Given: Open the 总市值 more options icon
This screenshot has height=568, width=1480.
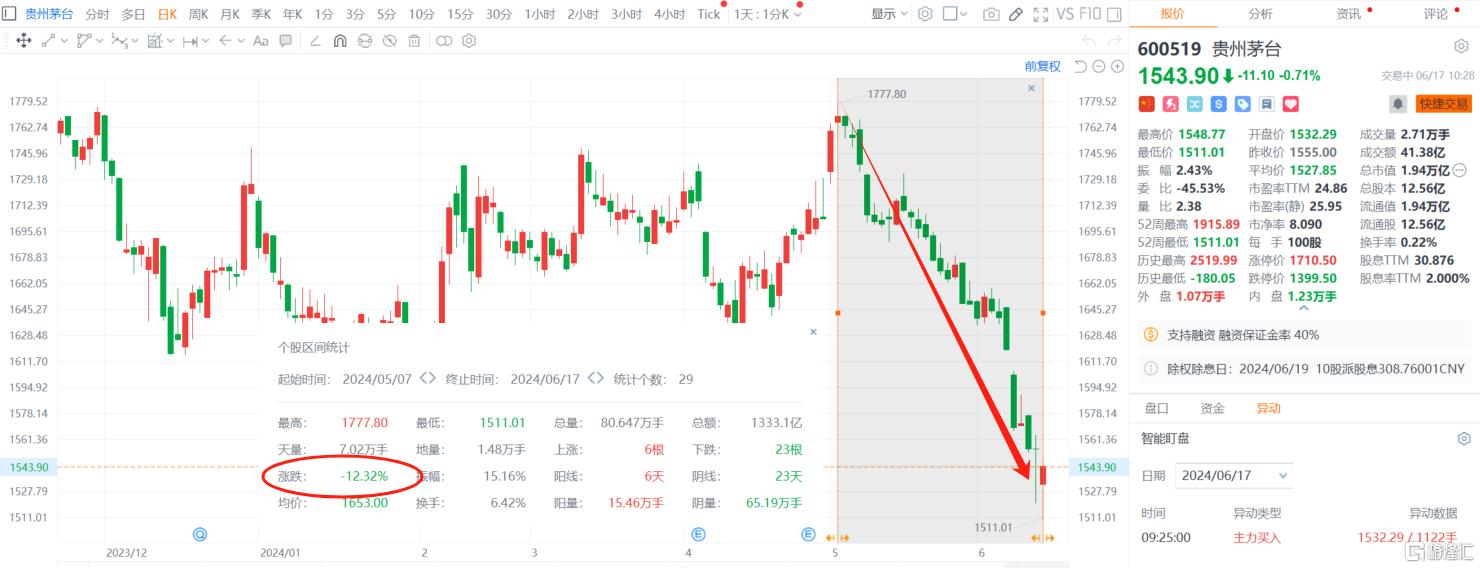Looking at the screenshot, I should pyautogui.click(x=1459, y=169).
